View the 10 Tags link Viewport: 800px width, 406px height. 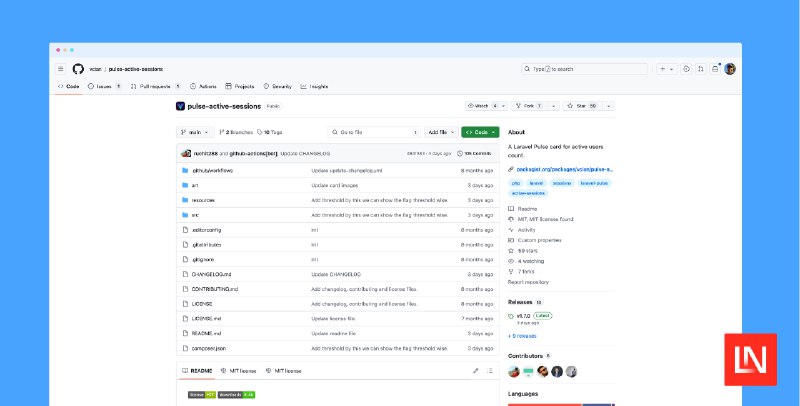click(270, 132)
